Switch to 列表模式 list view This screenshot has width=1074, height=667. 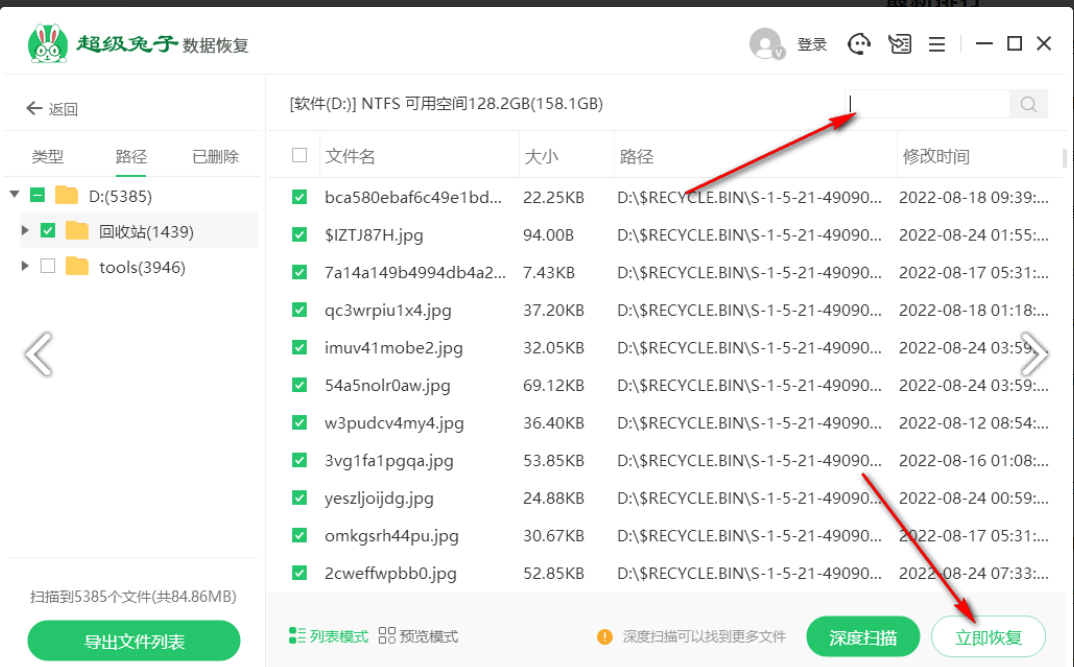(338, 636)
